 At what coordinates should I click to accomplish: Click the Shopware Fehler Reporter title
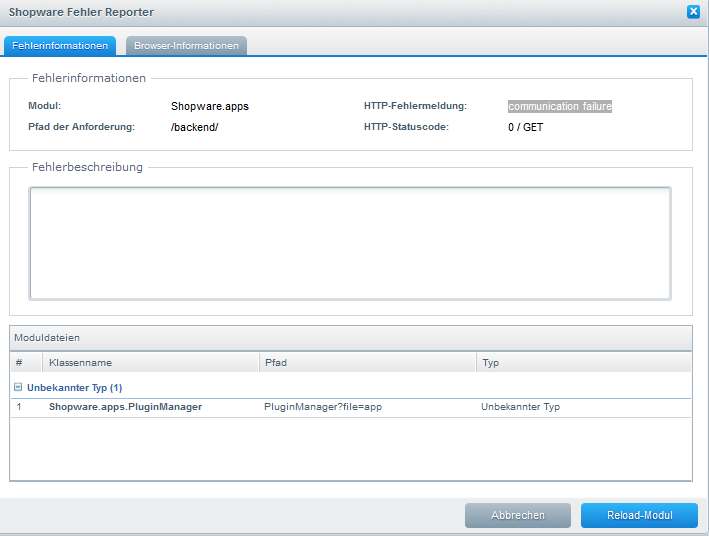(81, 12)
